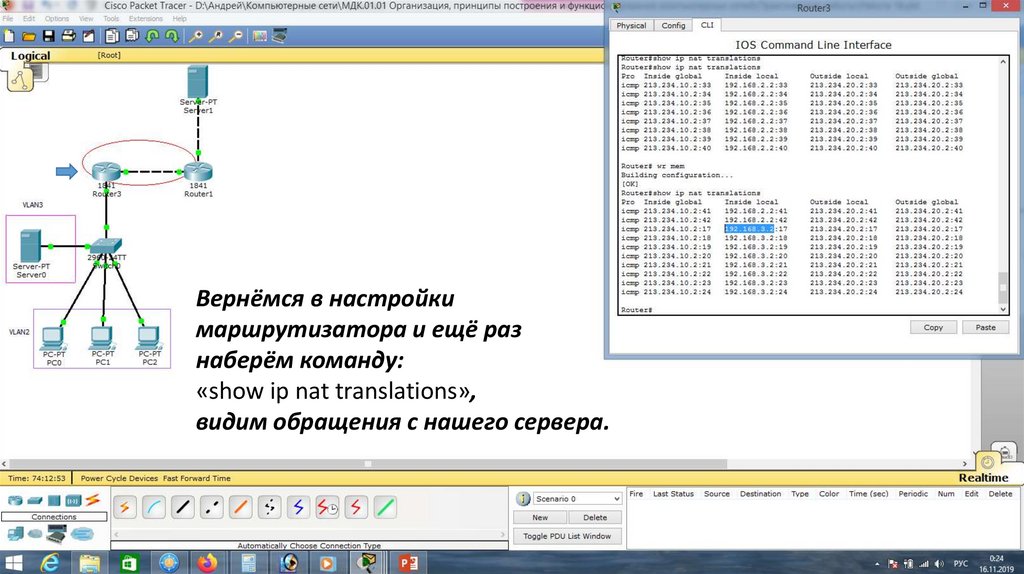Undo with the left green arrow

click(152, 36)
